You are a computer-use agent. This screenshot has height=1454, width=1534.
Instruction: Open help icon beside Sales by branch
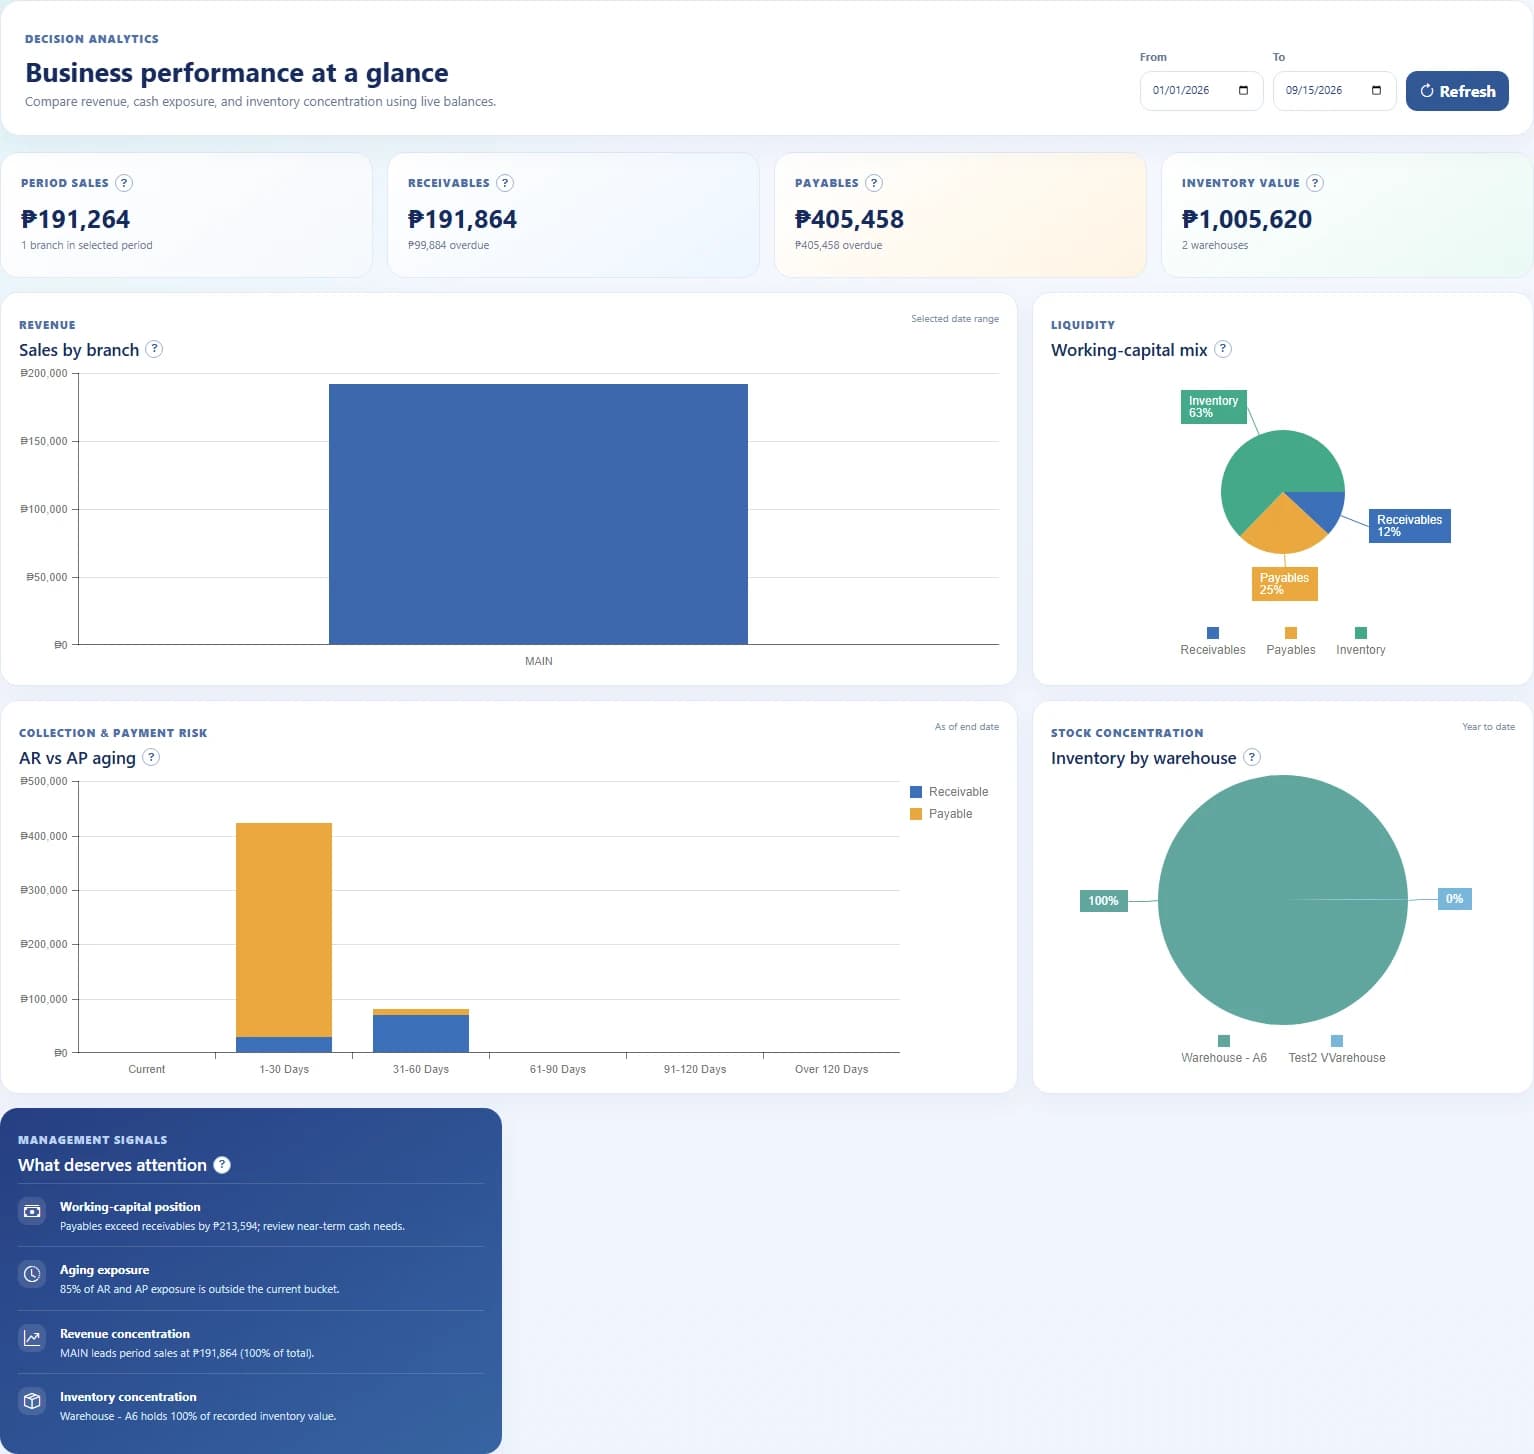154,349
